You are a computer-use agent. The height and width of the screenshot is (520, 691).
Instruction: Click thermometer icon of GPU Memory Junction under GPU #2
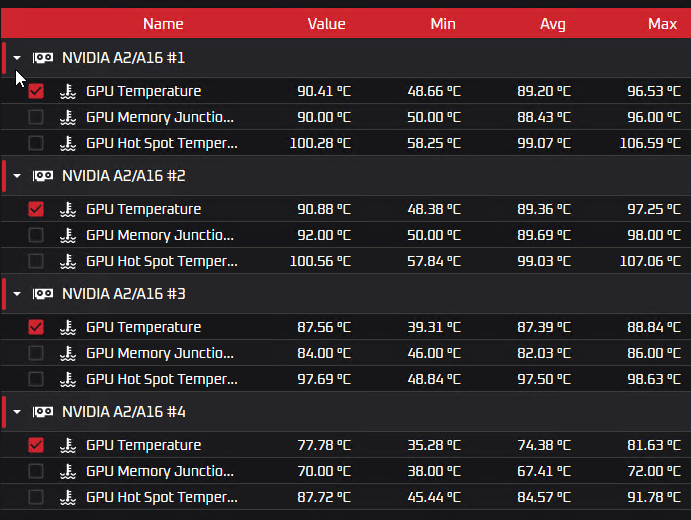point(68,235)
